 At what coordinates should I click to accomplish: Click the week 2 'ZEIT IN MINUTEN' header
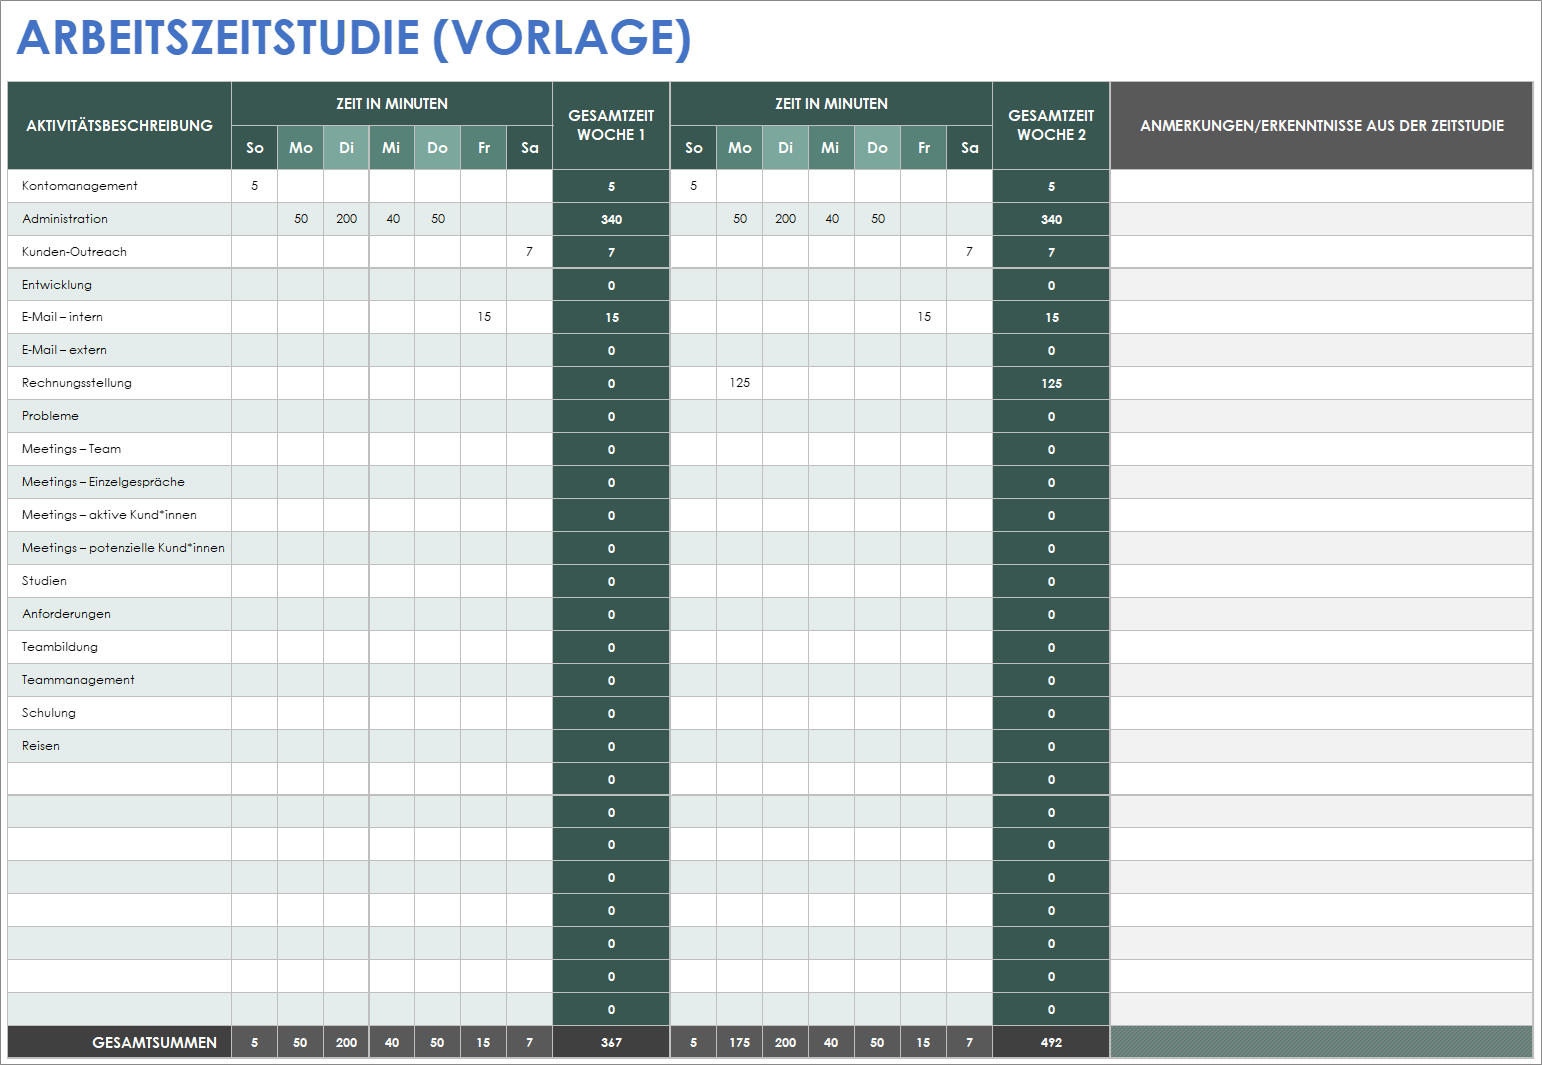coord(831,104)
